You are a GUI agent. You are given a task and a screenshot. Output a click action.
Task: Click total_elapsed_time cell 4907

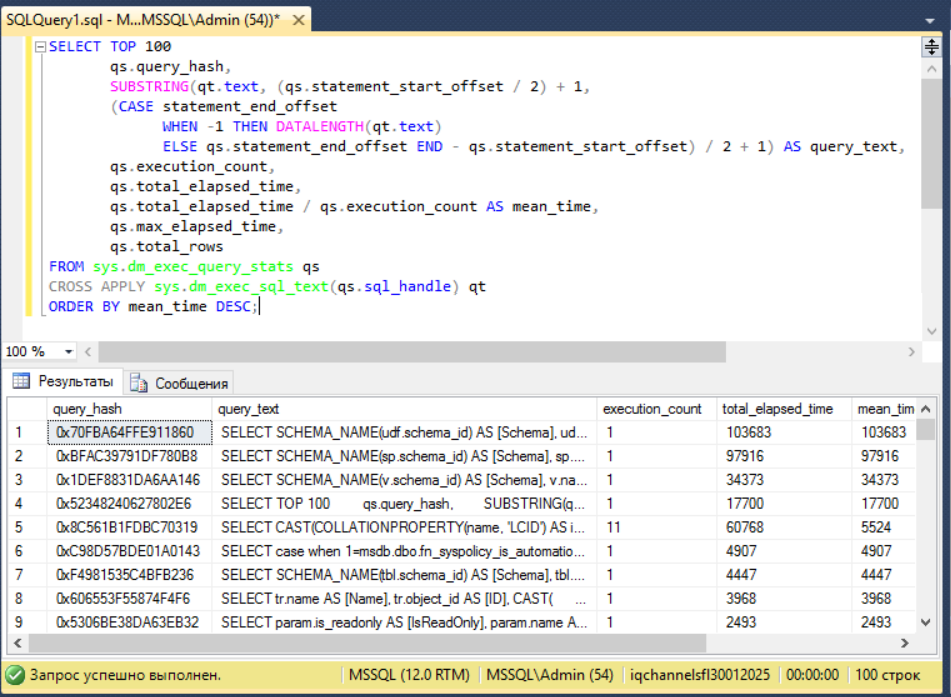pyautogui.click(x=784, y=551)
